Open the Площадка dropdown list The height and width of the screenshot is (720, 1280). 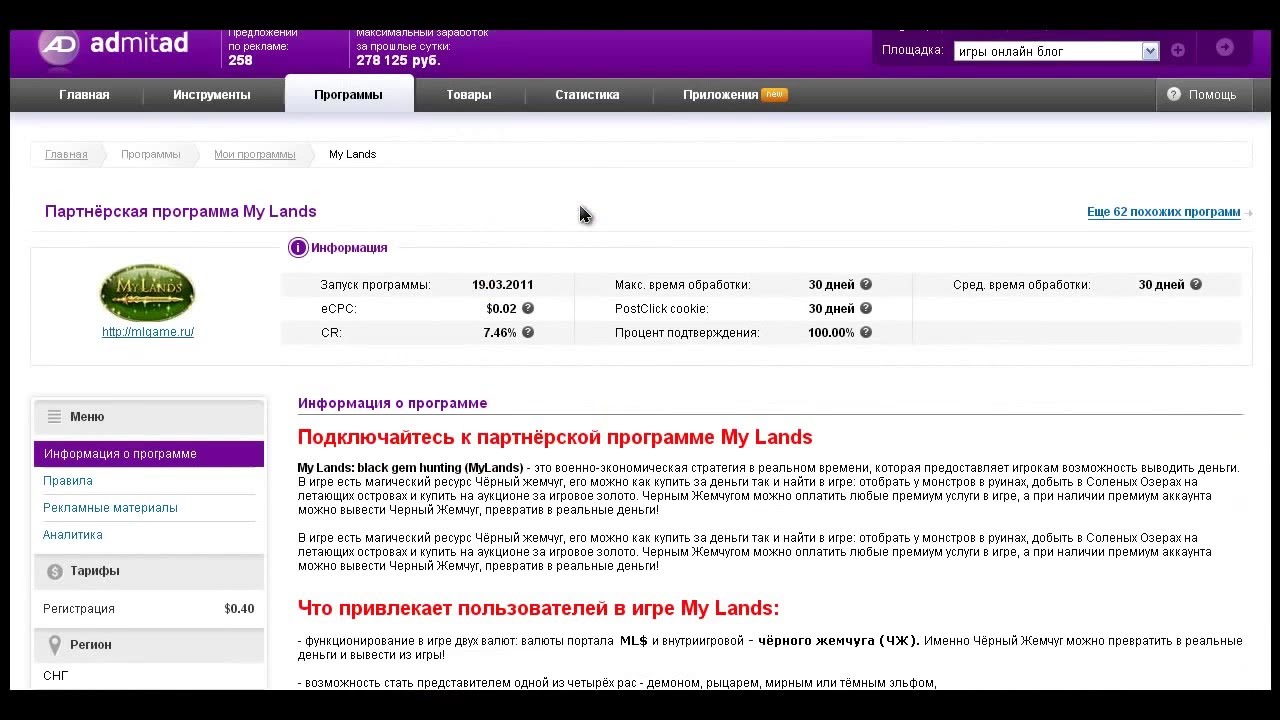pos(1056,51)
